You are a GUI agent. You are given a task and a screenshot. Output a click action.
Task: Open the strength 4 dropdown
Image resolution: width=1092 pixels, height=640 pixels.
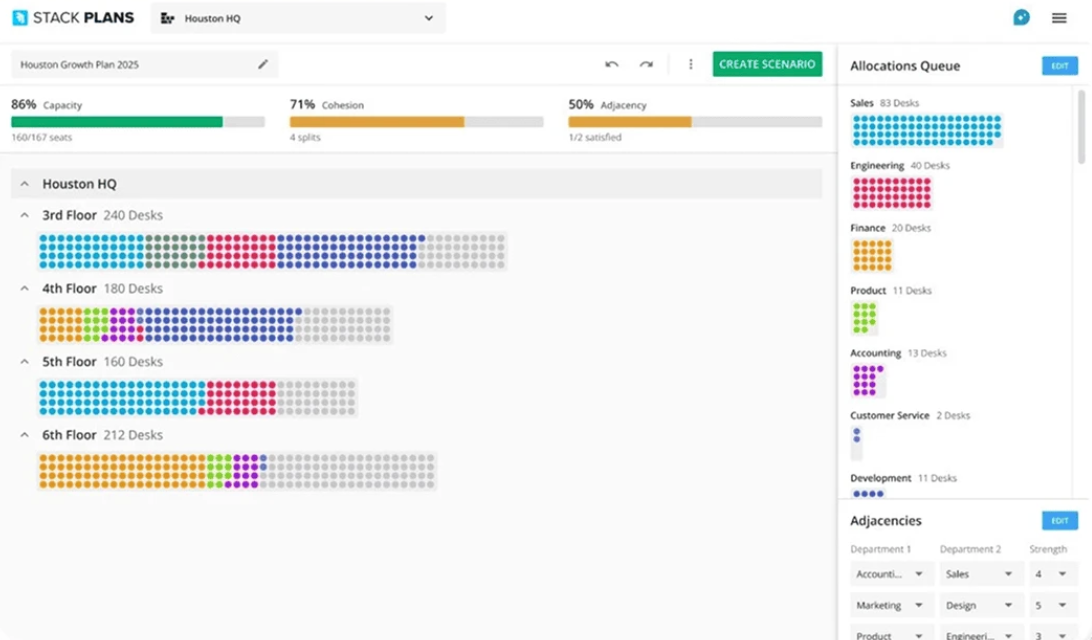[1052, 574]
